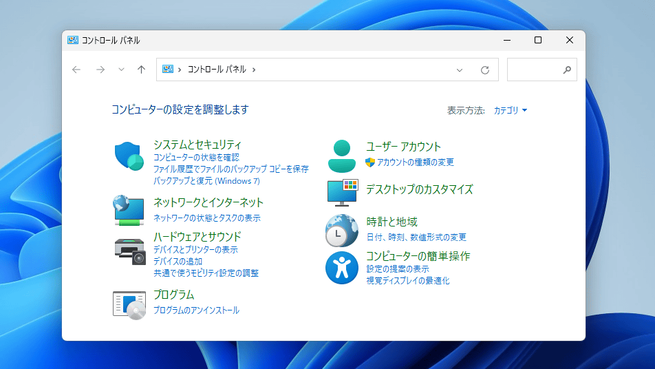This screenshot has height=369, width=655.
Task: Expand recent locations chevron beside forward arrow
Action: [x=121, y=69]
